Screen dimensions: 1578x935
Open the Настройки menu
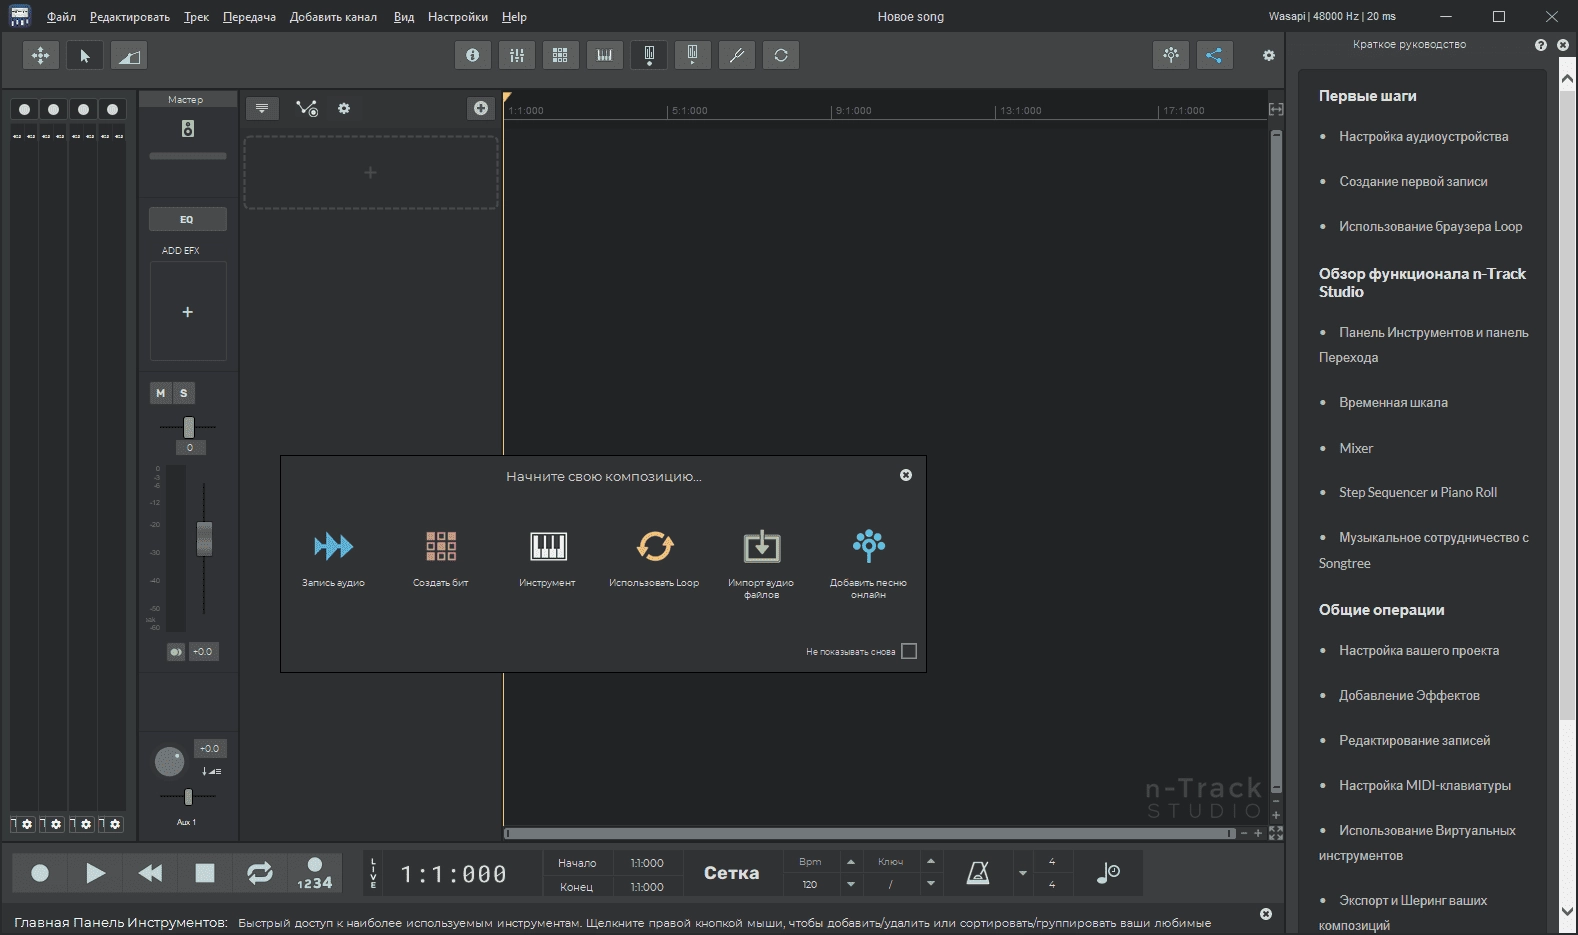pyautogui.click(x=458, y=17)
